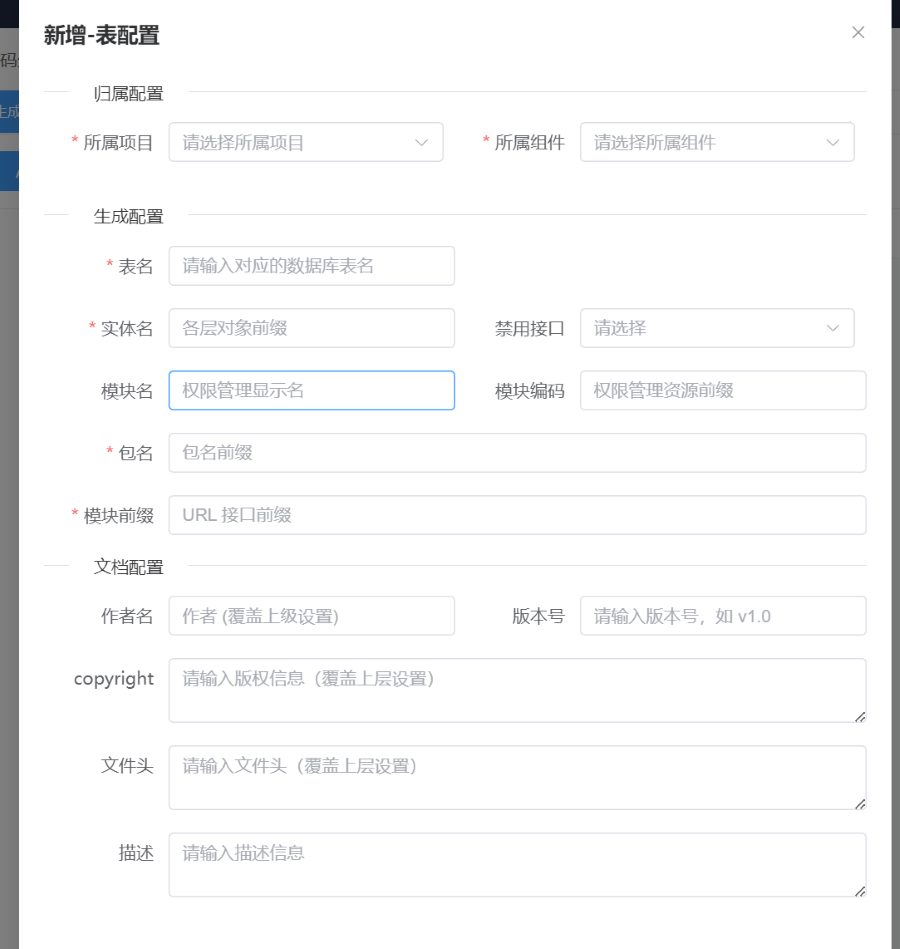Click inside the 描述 description area

[x=516, y=864]
